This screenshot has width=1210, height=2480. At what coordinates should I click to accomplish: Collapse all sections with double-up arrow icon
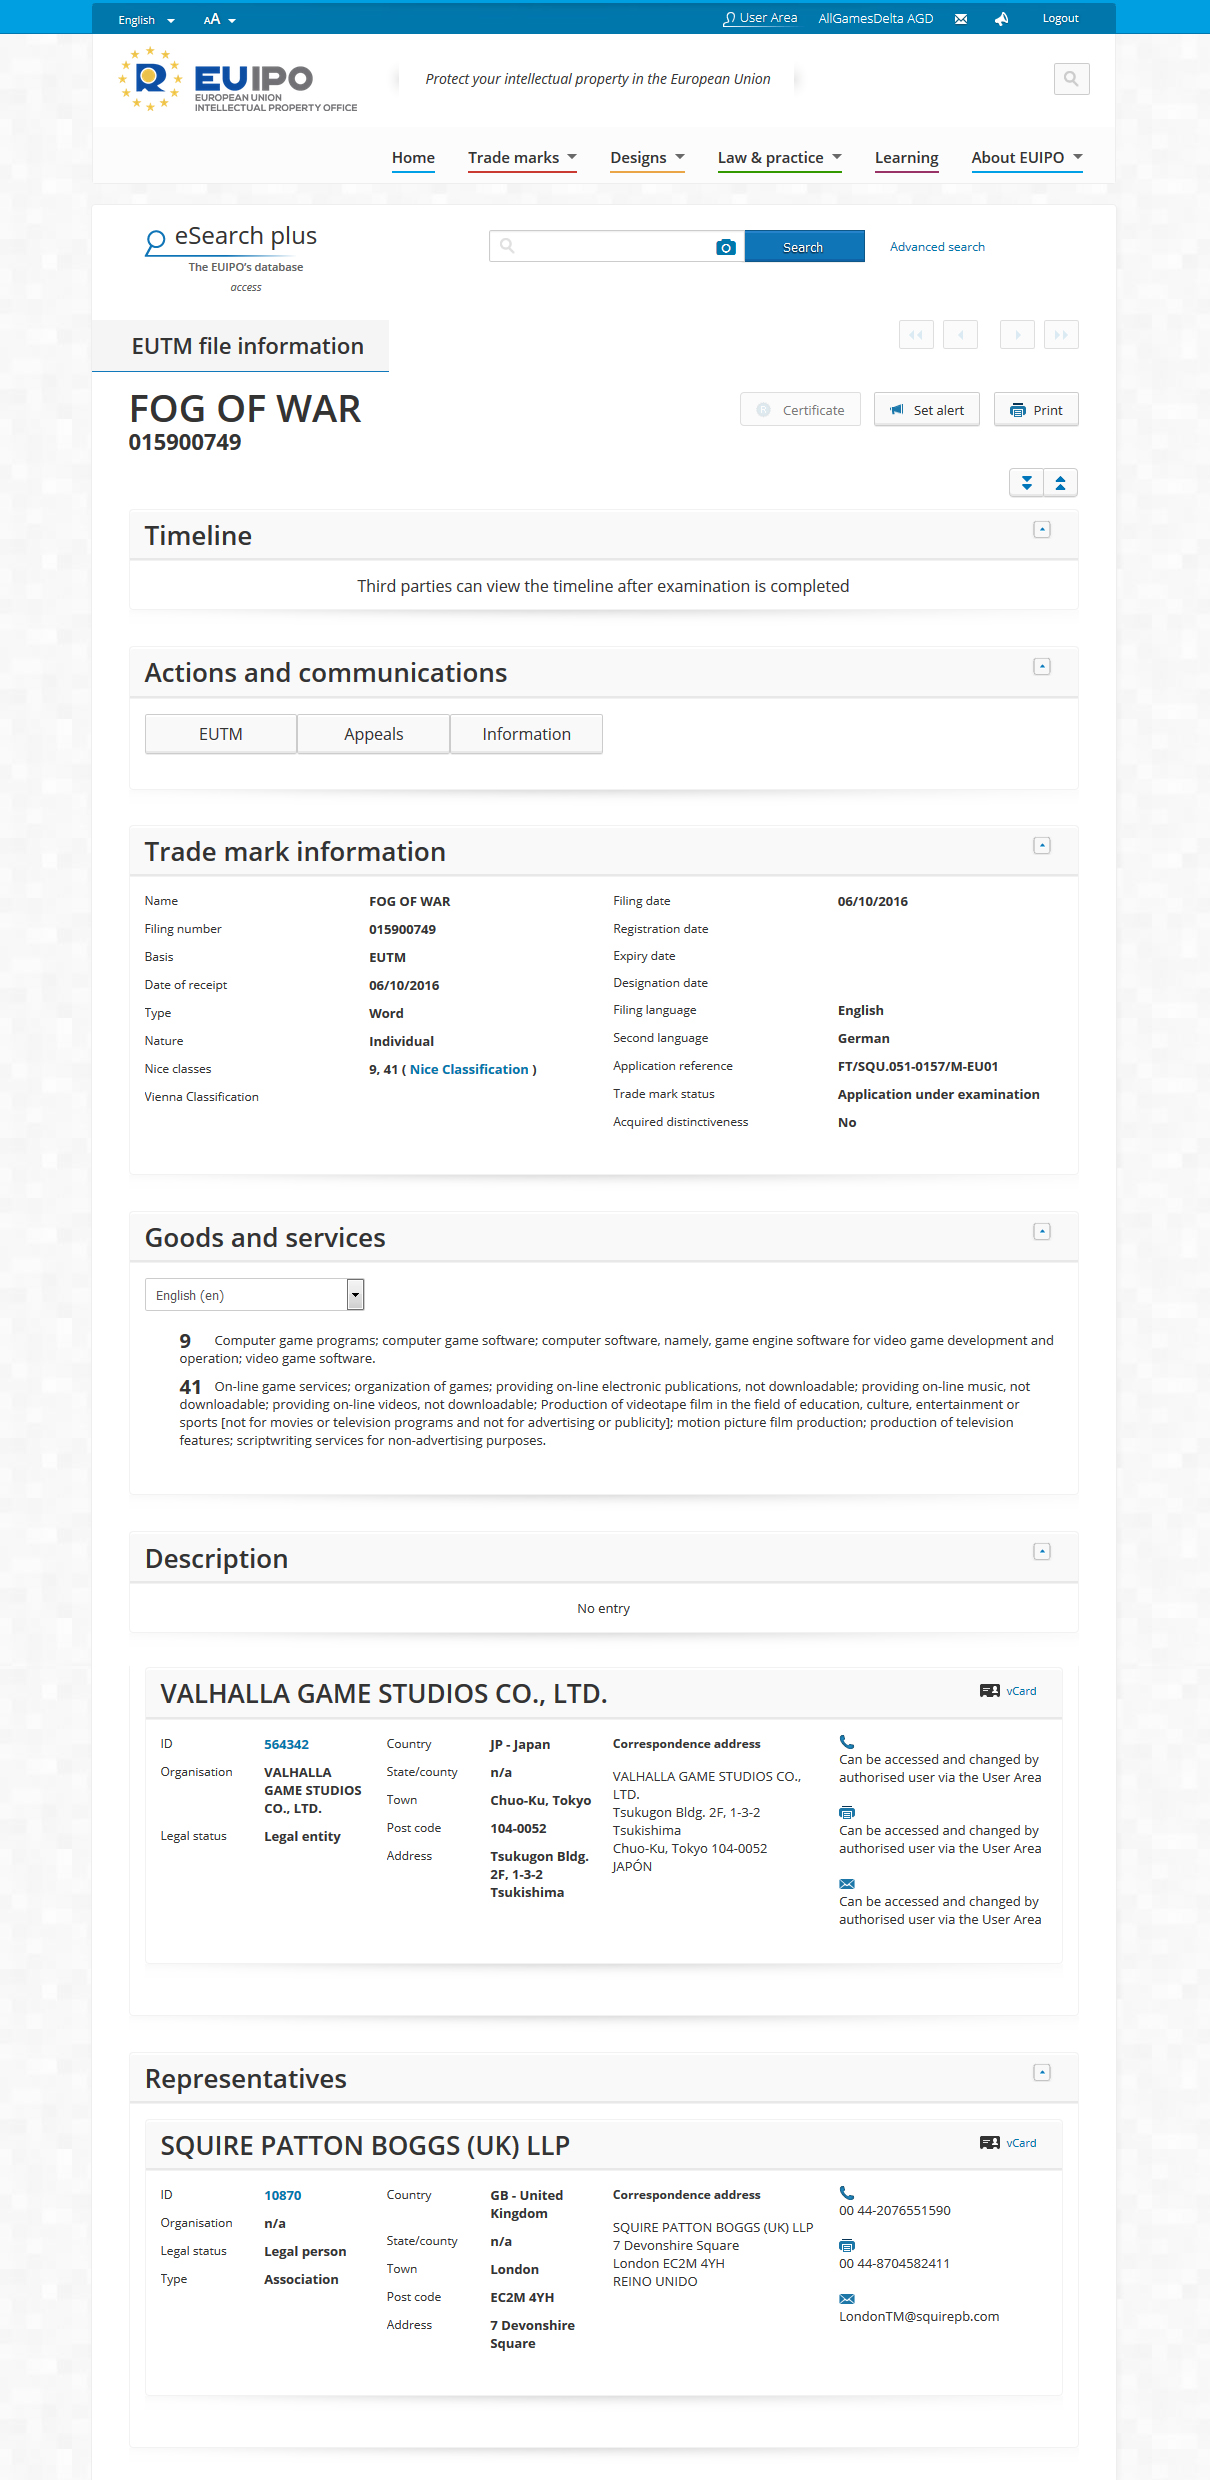coord(1060,483)
